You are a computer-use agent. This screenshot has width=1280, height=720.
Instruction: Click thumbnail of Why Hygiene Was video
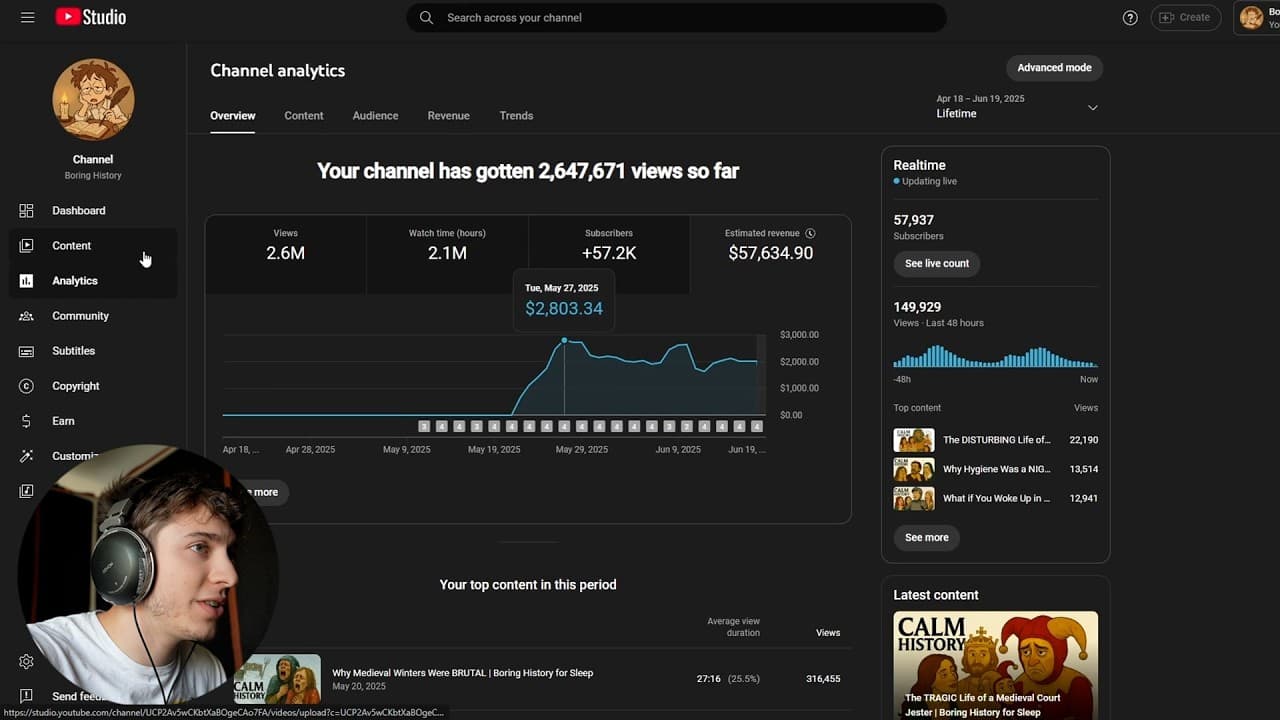914,469
